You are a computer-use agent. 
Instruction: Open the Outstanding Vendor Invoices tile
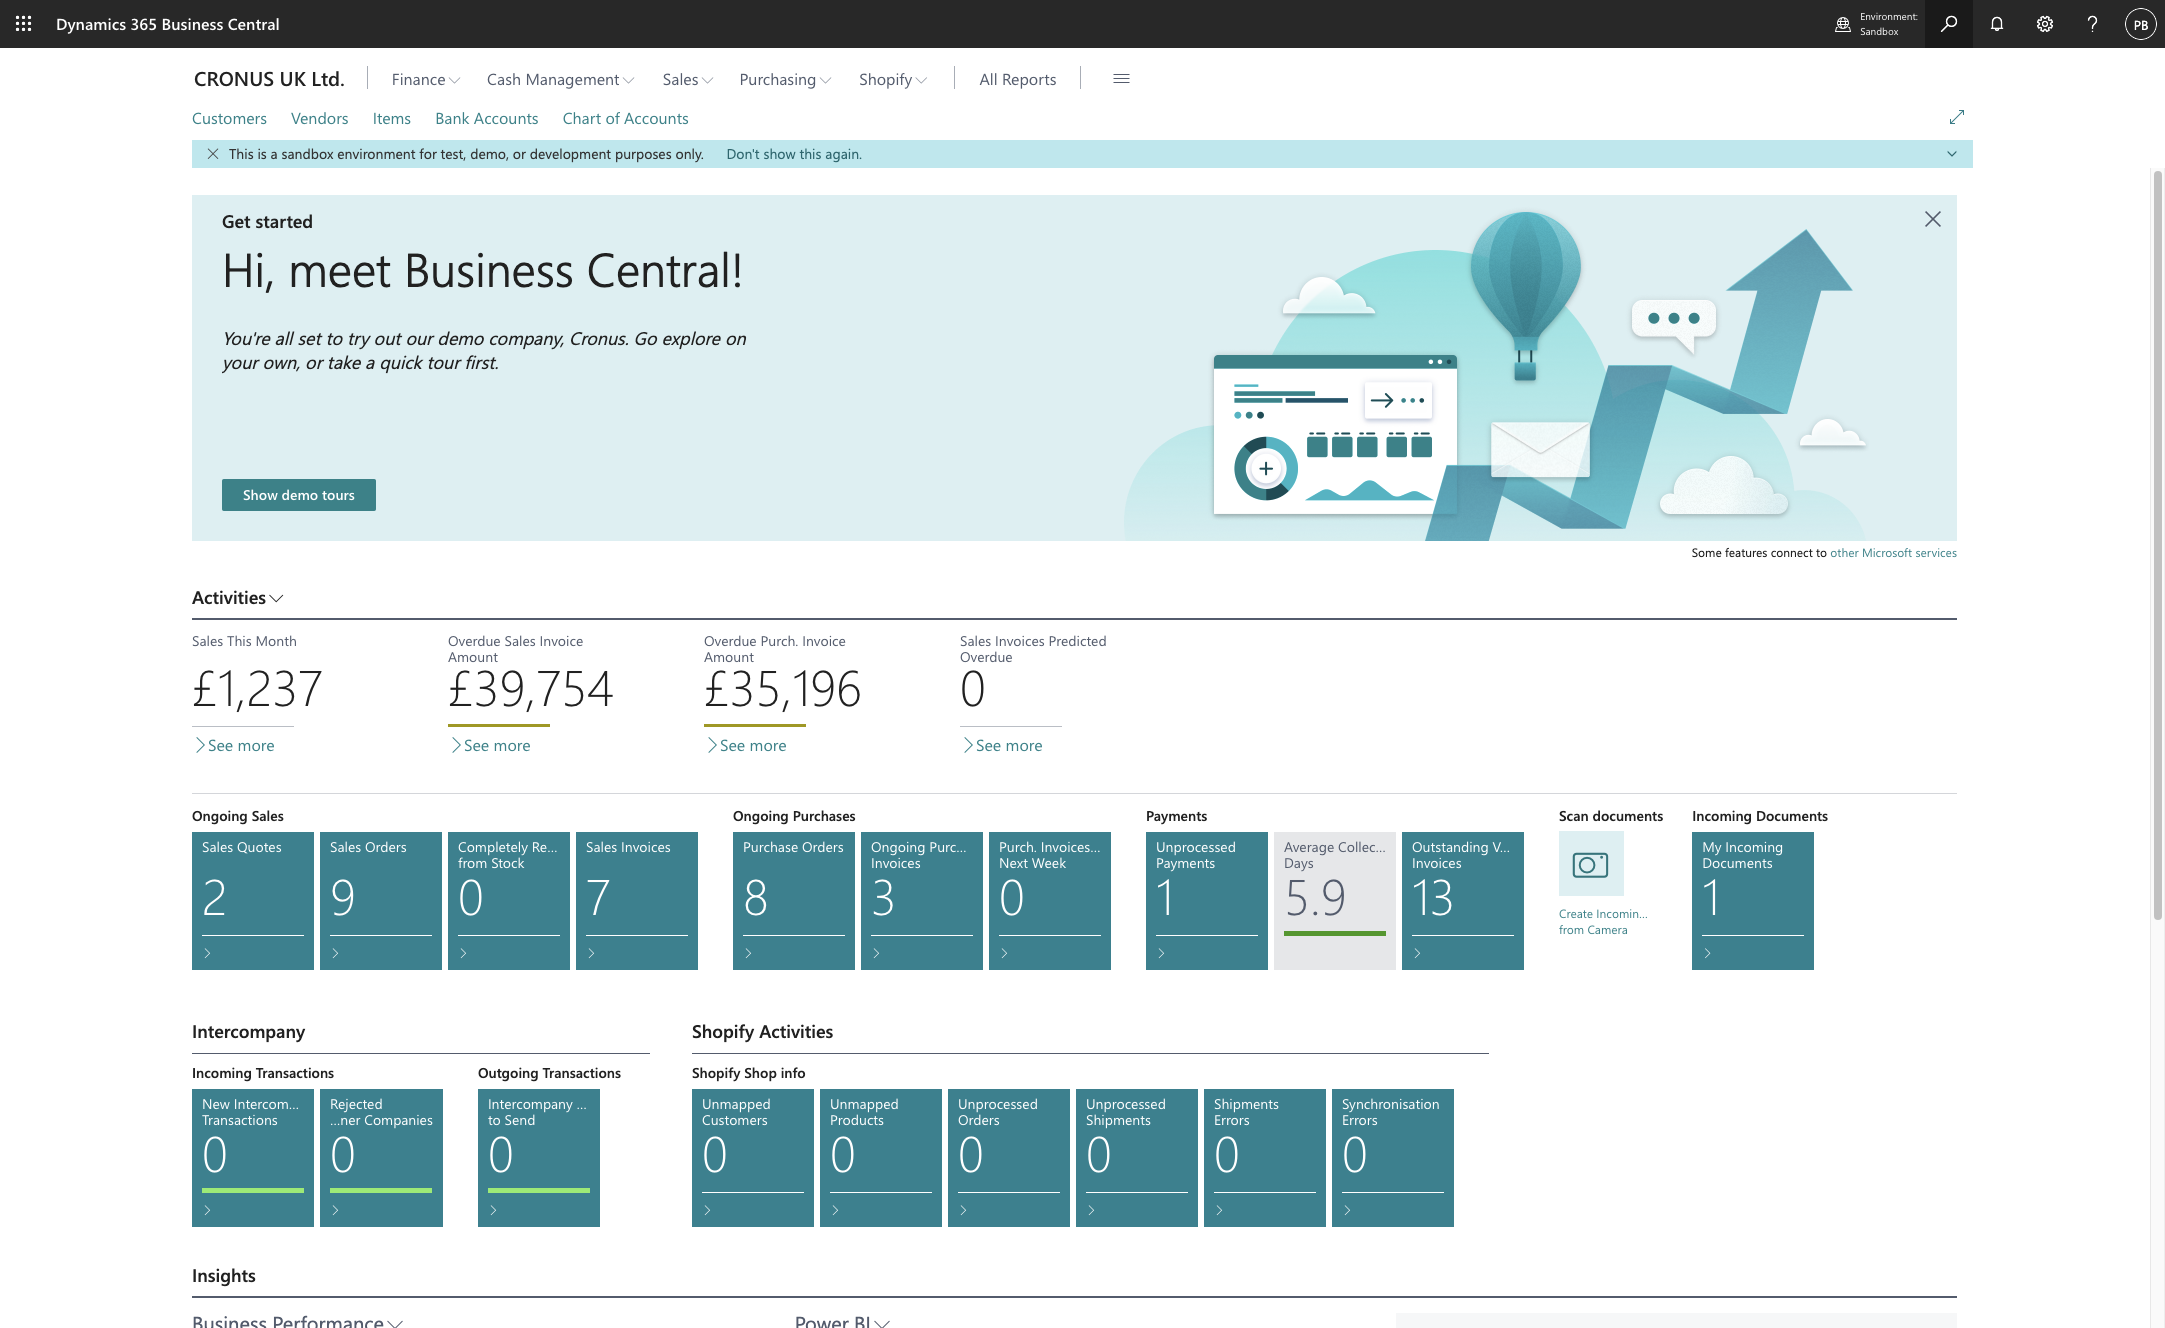(1463, 900)
